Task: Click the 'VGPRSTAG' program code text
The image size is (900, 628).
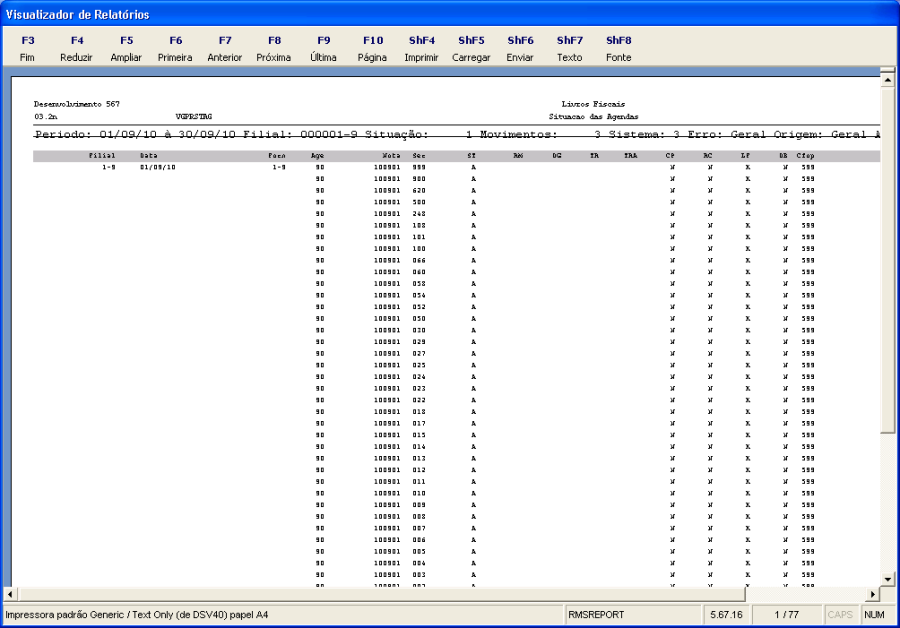Action: coord(194,117)
